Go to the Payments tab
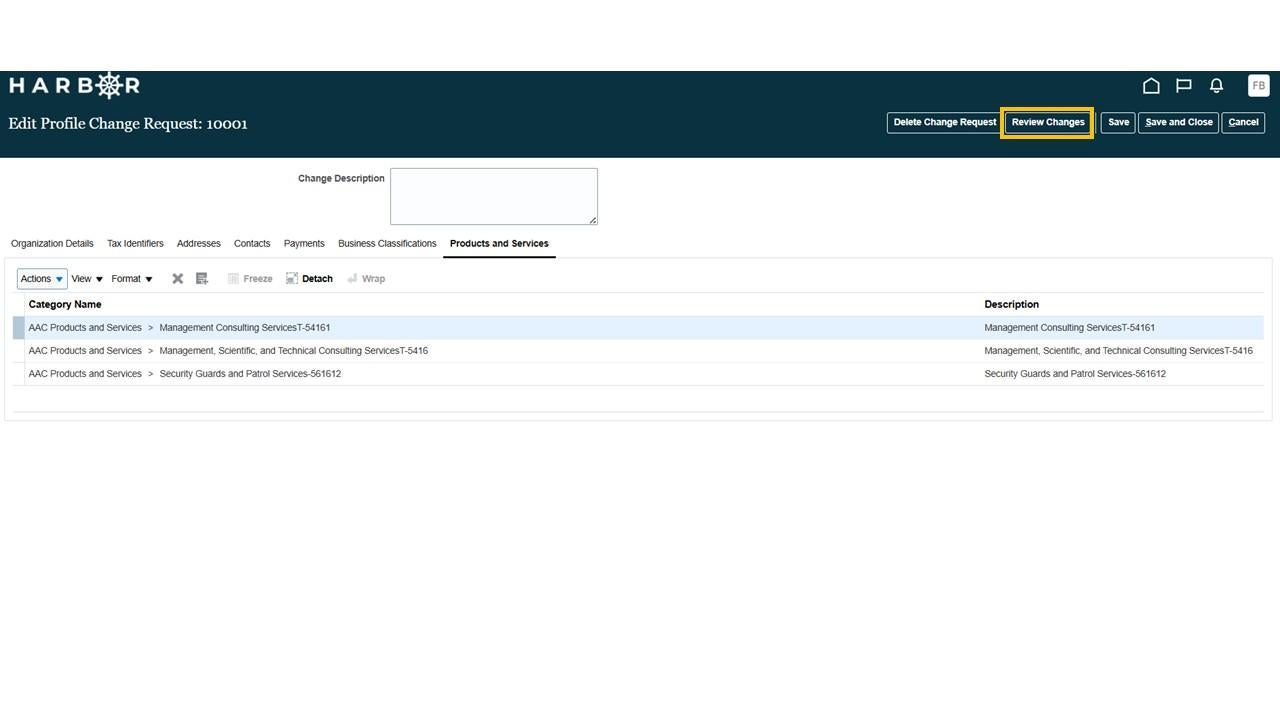This screenshot has width=1280, height=720. 304,243
